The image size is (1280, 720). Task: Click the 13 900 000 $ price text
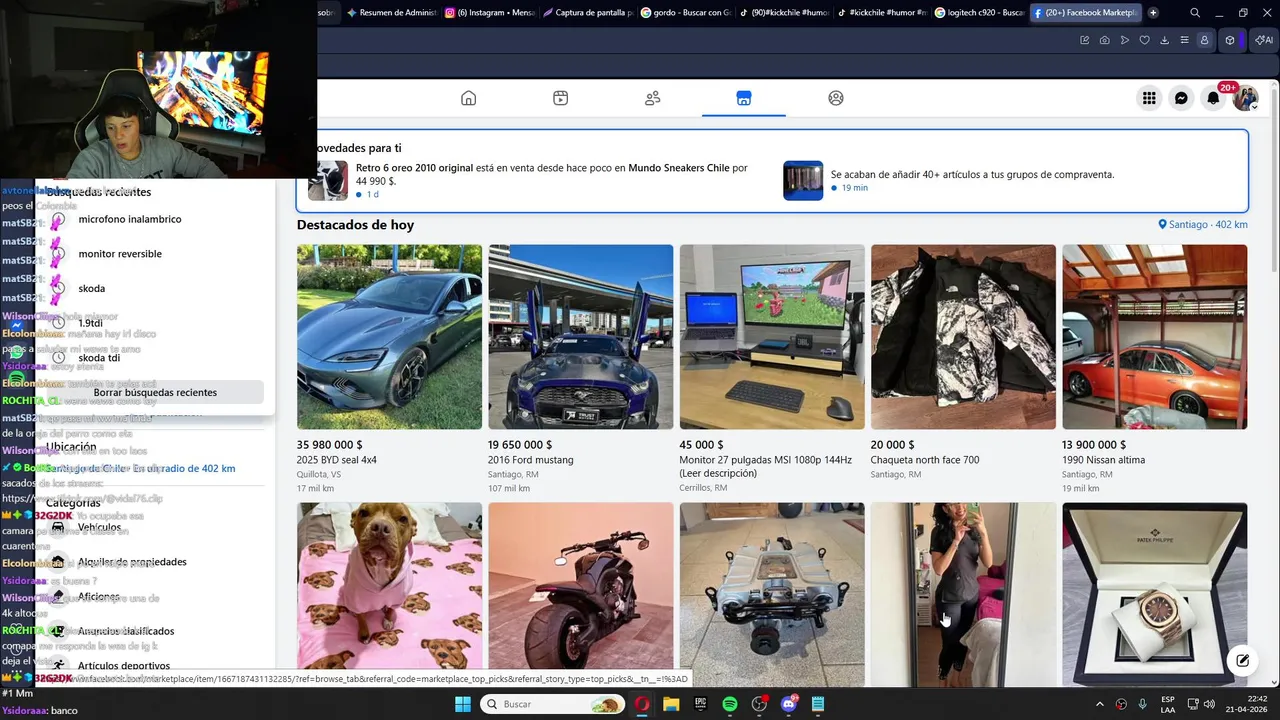click(1094, 445)
